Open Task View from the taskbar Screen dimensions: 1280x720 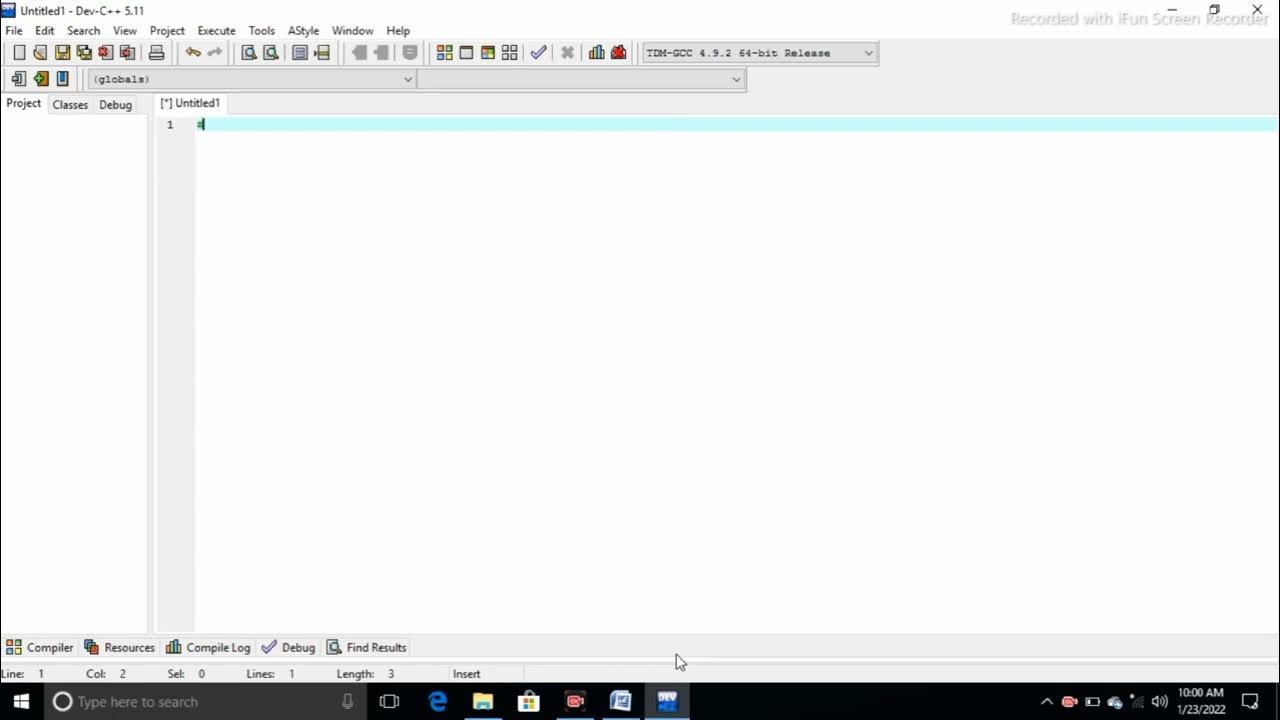[389, 701]
